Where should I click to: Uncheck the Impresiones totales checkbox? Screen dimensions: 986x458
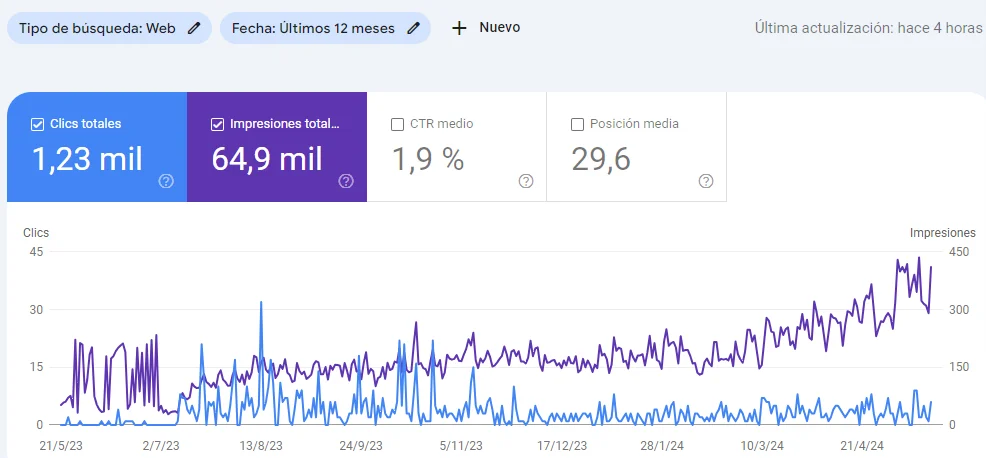coord(218,124)
